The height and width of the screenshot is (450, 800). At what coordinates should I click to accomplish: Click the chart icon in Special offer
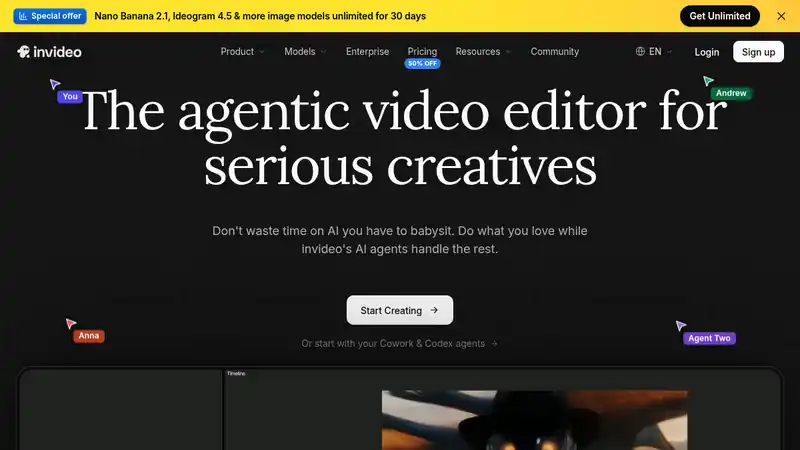point(23,16)
